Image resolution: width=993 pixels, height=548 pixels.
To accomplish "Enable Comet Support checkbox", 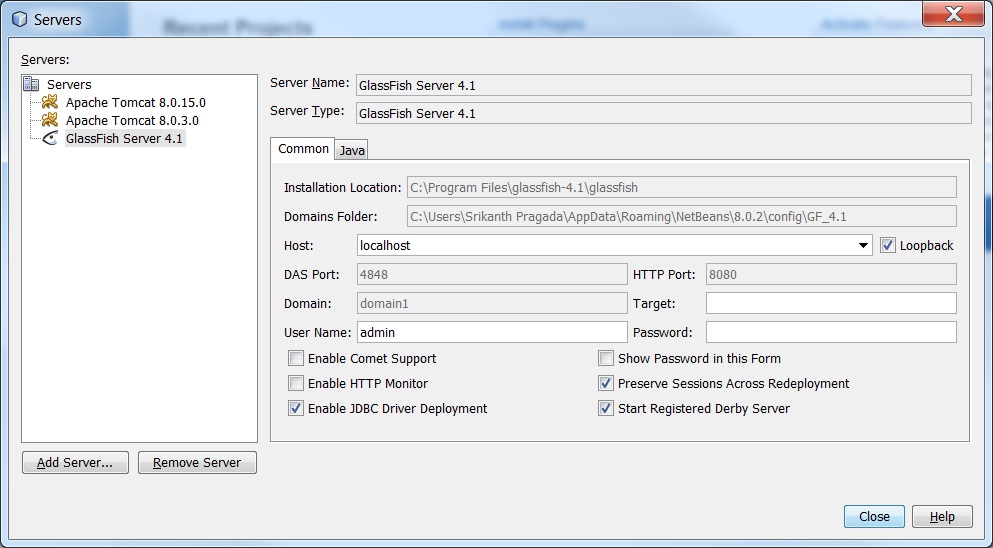I will 296,359.
